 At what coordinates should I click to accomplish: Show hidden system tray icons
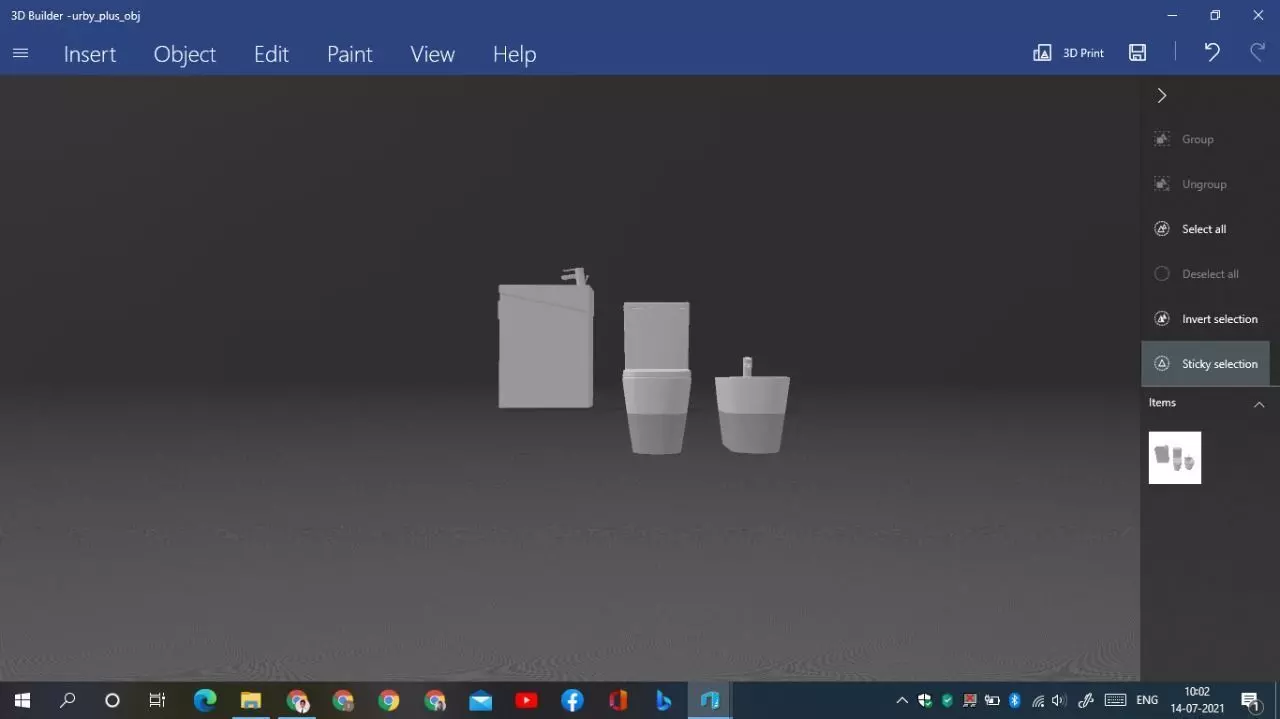(902, 700)
